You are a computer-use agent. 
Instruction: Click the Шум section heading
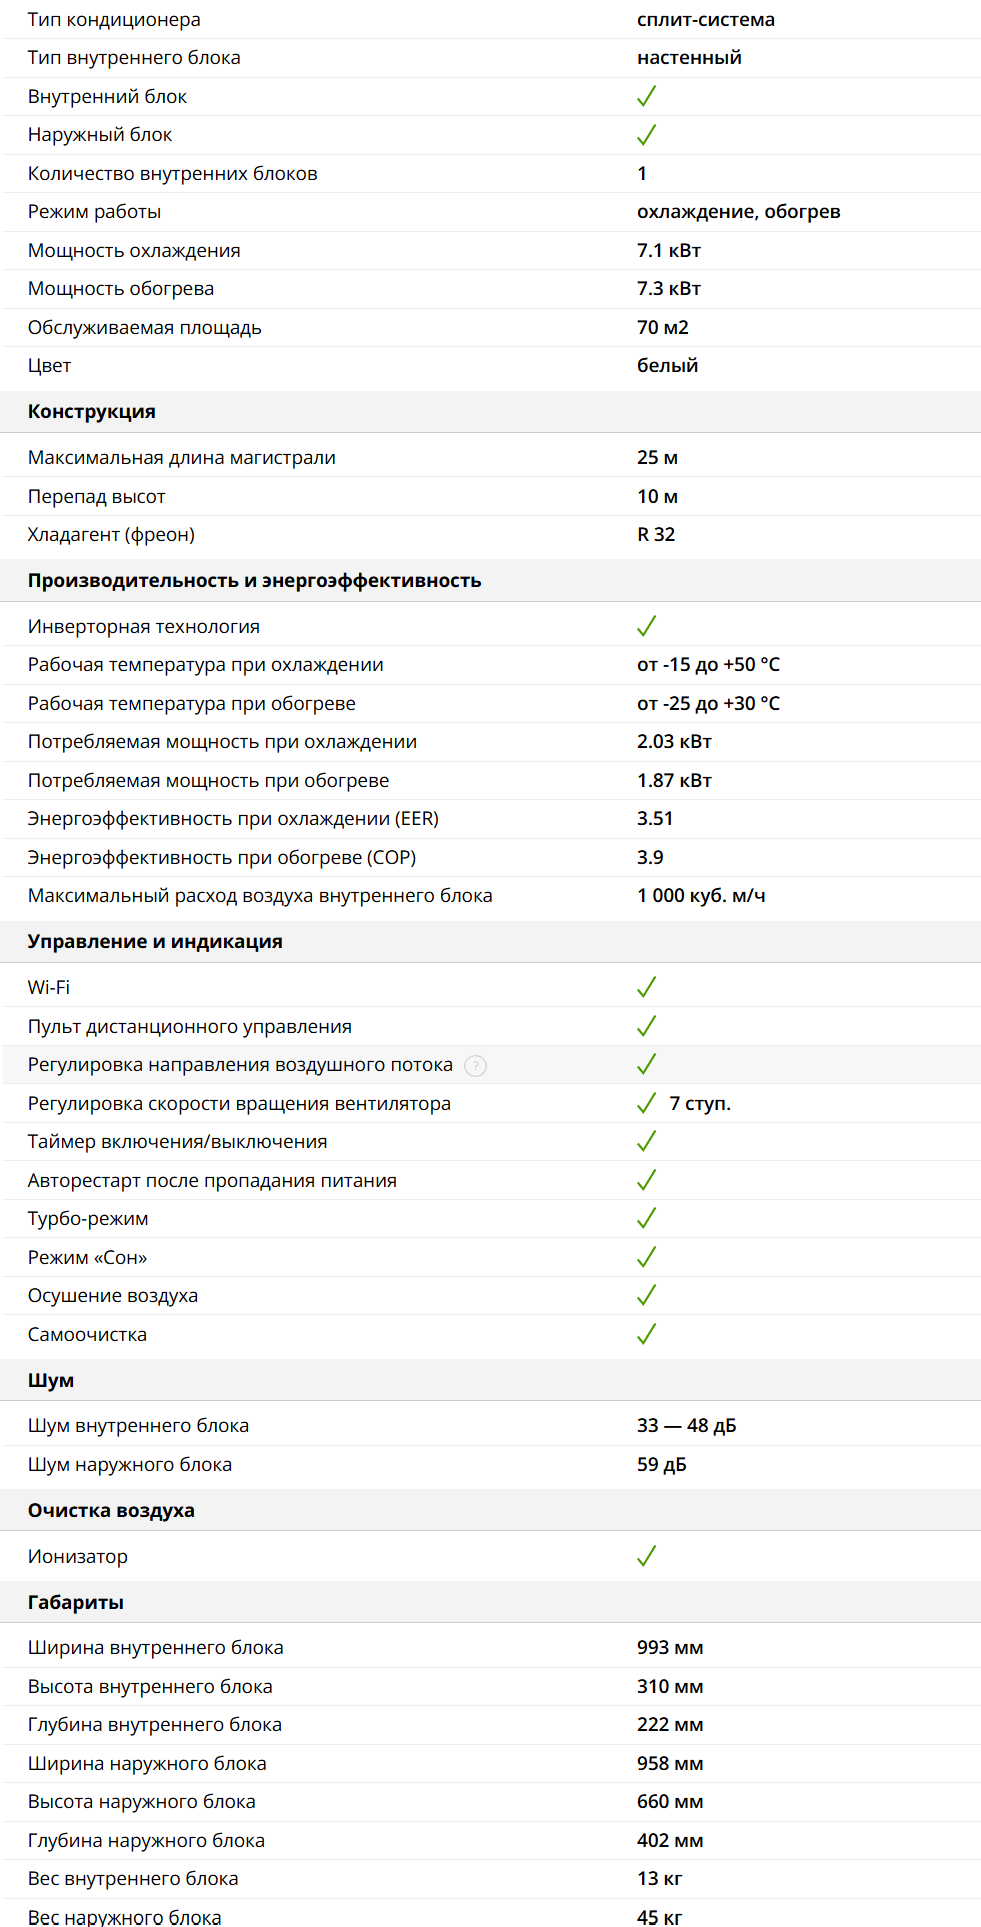coord(51,1381)
